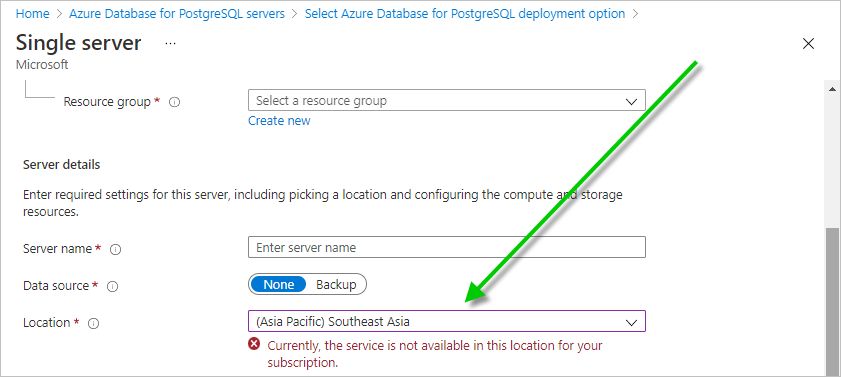Image resolution: width=841 pixels, height=377 pixels.
Task: Click the Create new resource group link
Action: pos(279,121)
